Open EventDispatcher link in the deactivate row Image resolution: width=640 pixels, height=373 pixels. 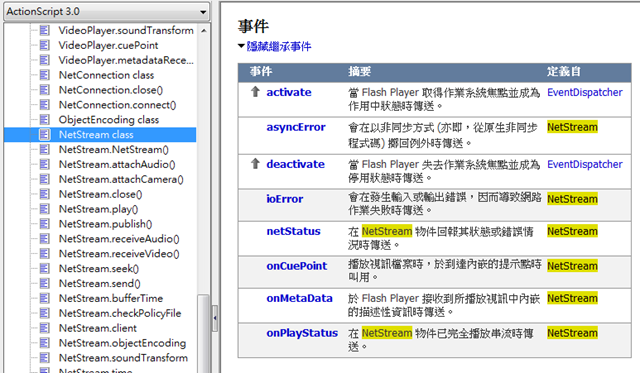584,164
